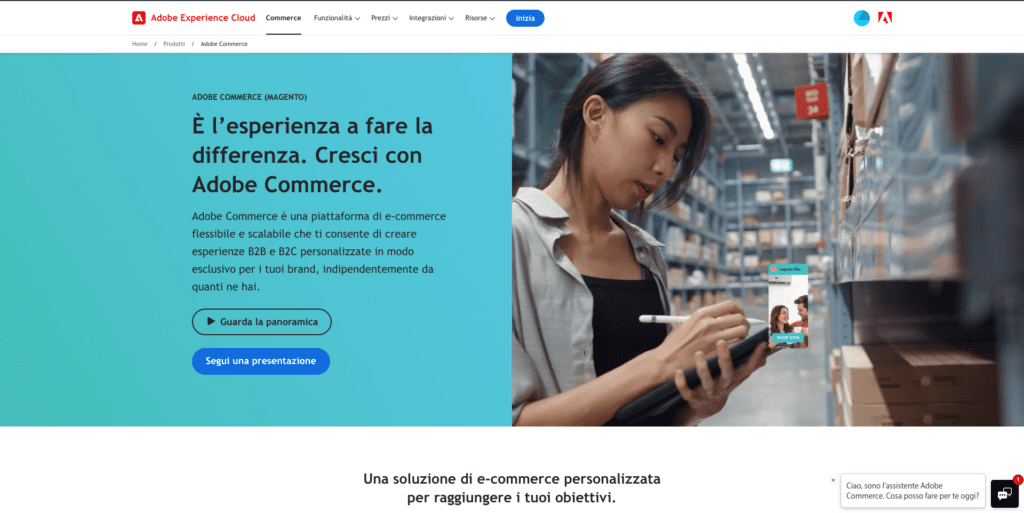The image size is (1024, 513).
Task: Click the assistant greeting message bubble
Action: point(912,491)
